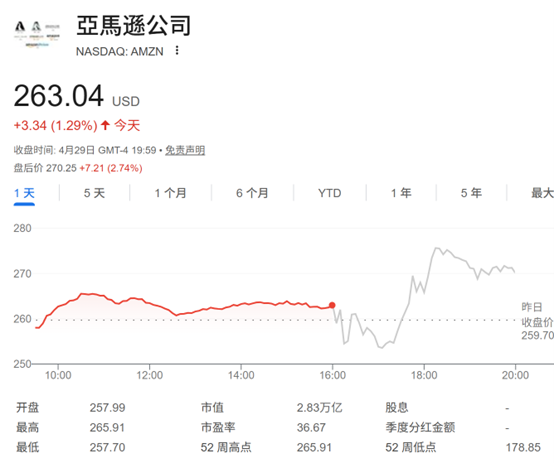Screen dimensions: 554x463
Task: Select the 1 天 time range tab
Action: click(x=24, y=193)
